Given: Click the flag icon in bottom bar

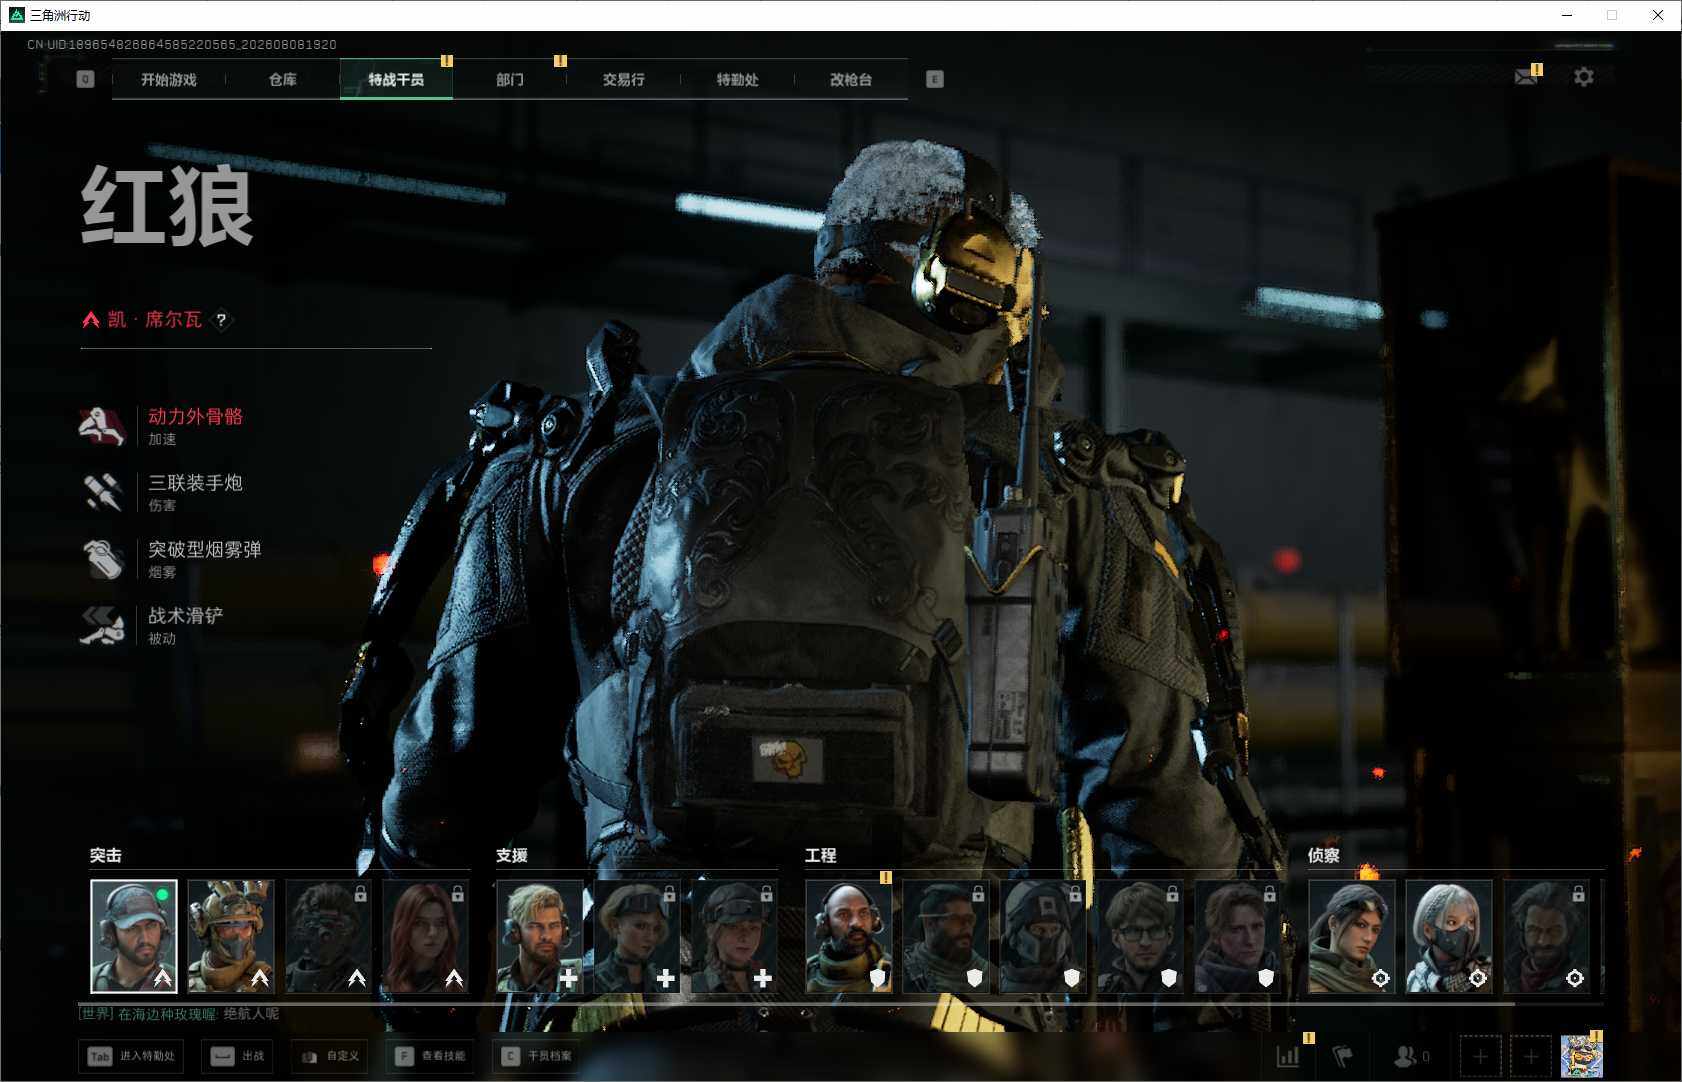Looking at the screenshot, I should coord(1343,1056).
